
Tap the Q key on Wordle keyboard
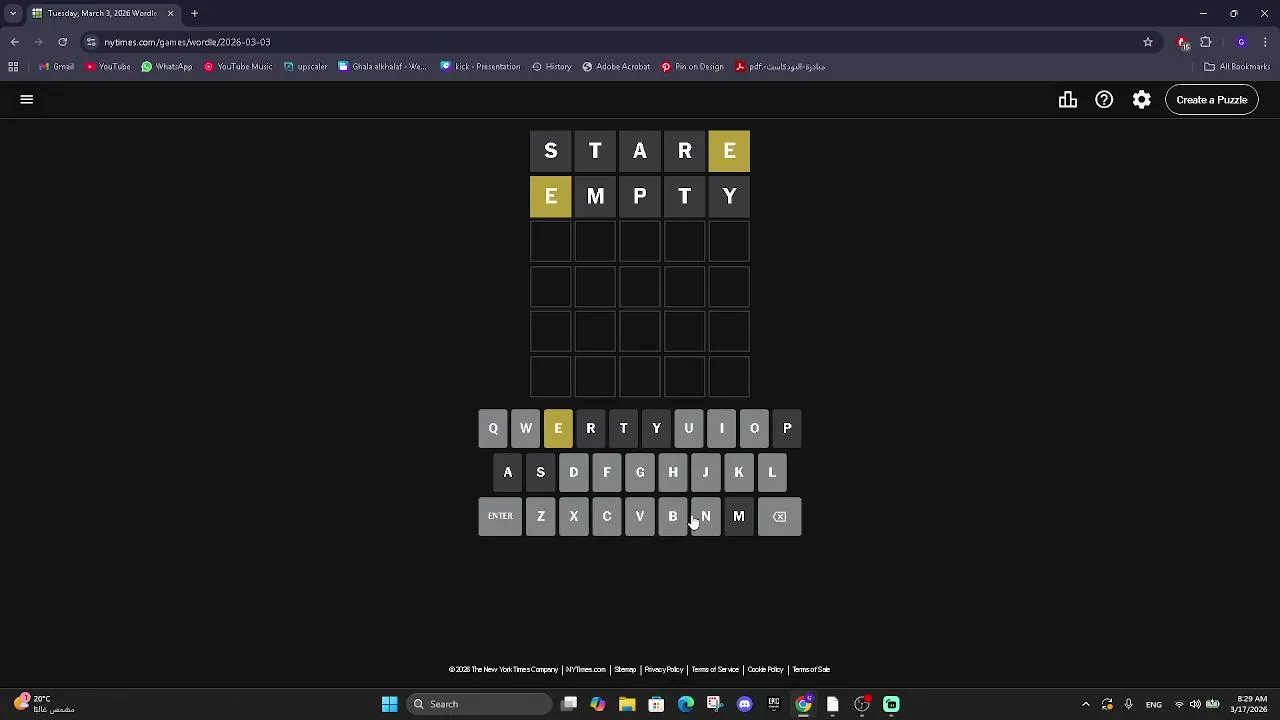pyautogui.click(x=493, y=429)
